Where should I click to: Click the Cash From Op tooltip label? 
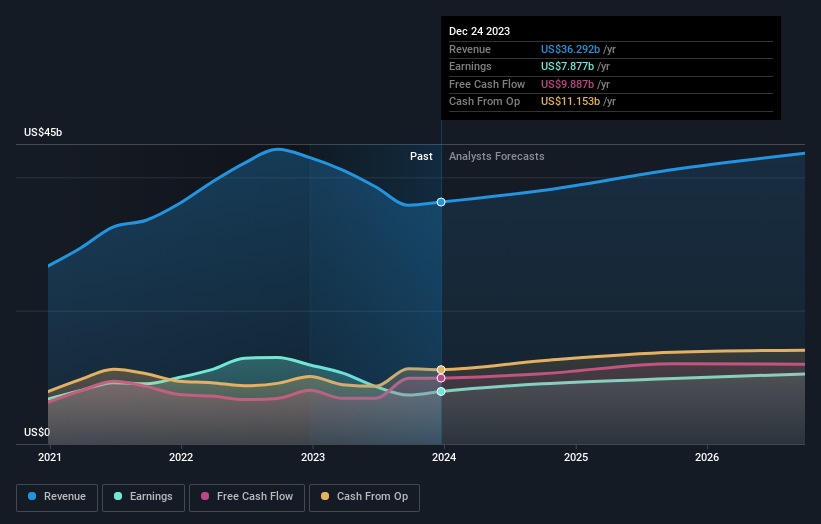[484, 102]
